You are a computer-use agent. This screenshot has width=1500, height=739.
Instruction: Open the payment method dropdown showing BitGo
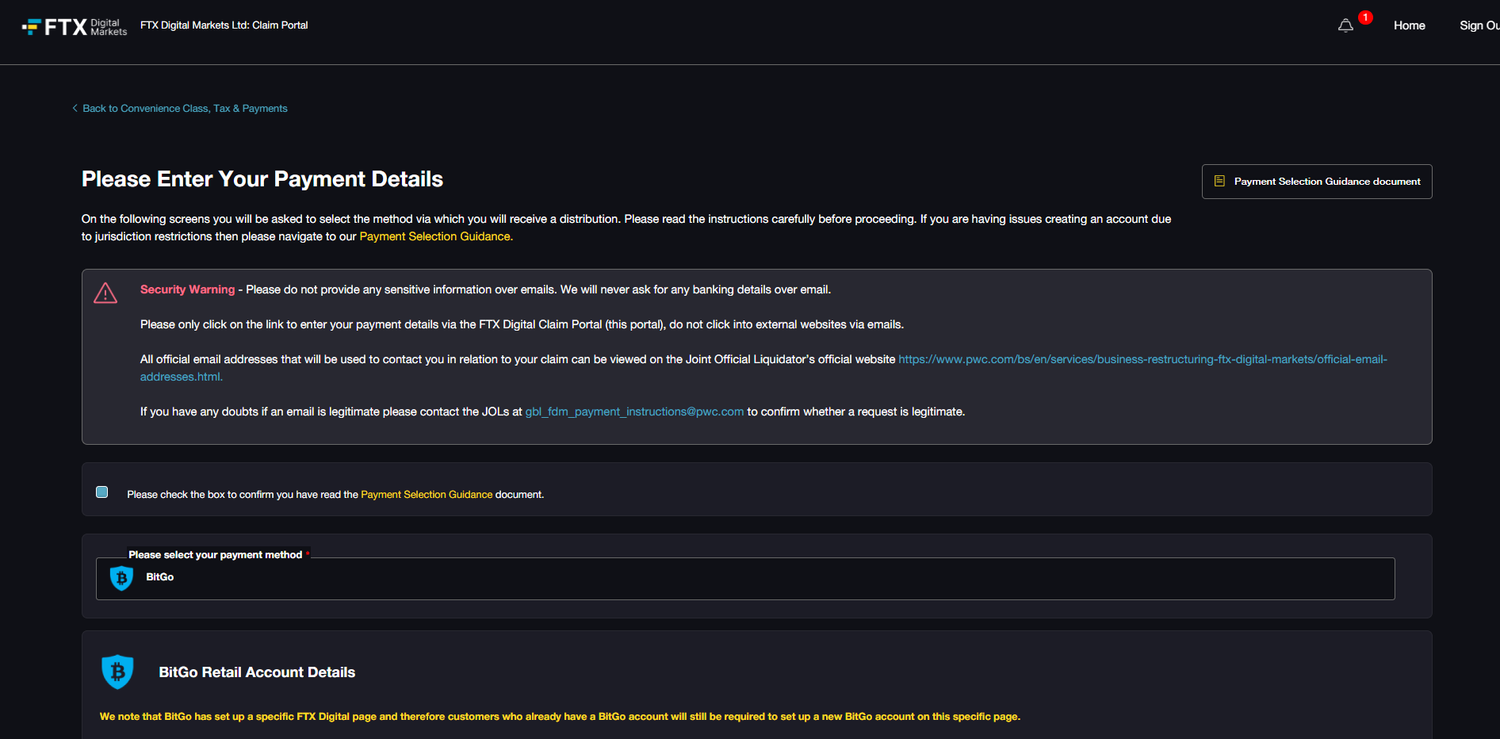[745, 579]
